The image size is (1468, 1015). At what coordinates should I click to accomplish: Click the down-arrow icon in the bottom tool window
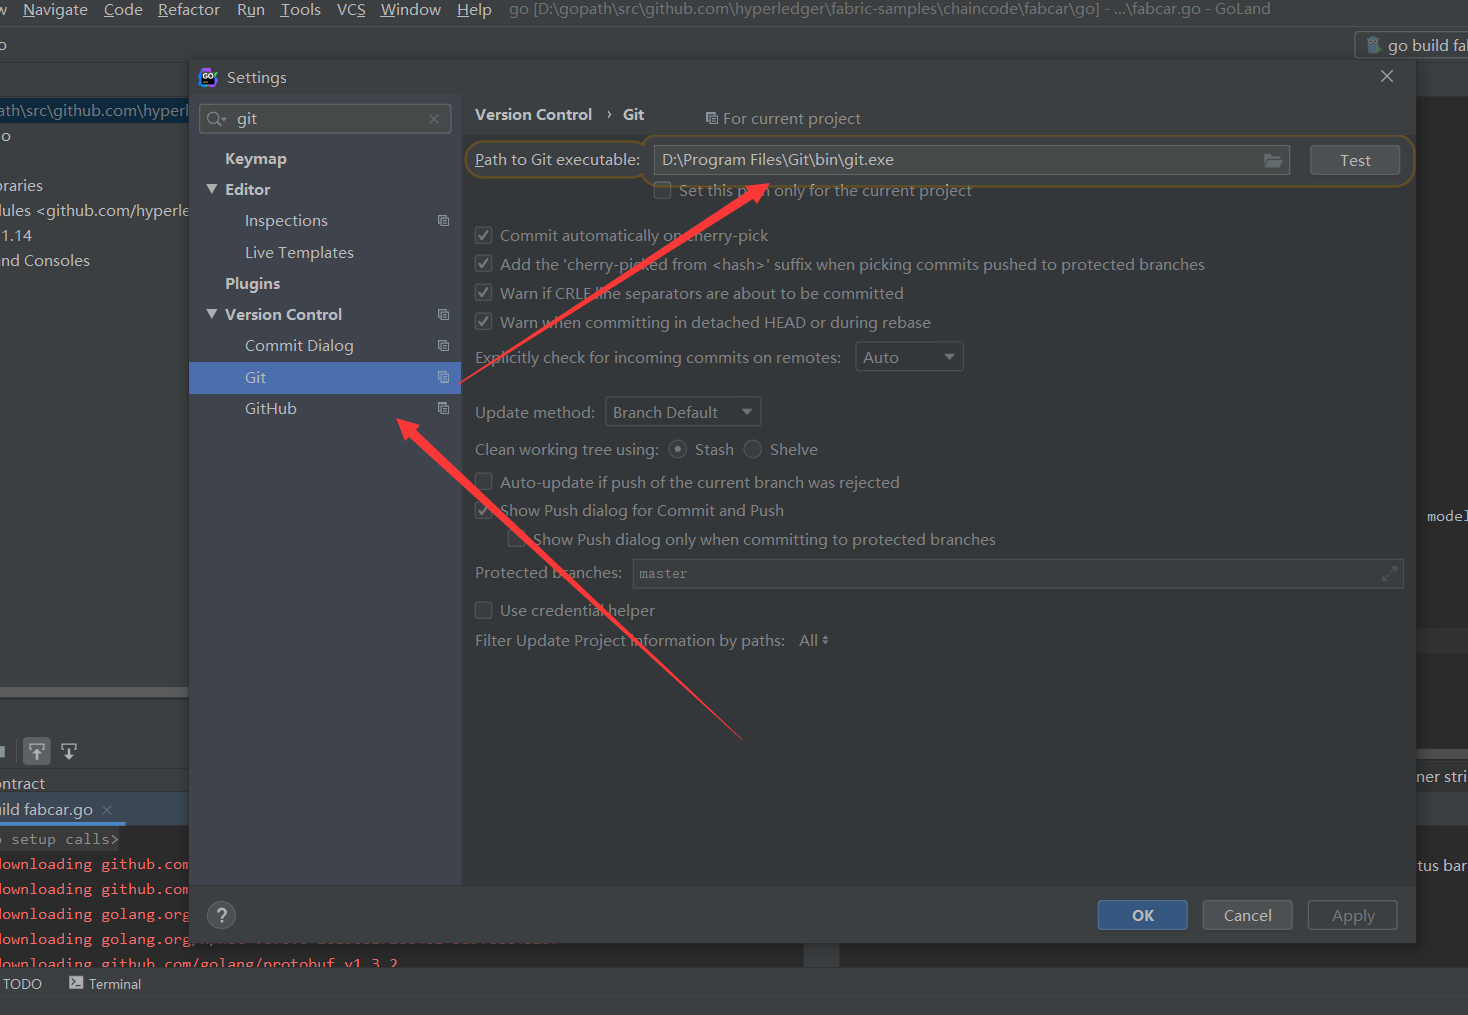tap(69, 751)
